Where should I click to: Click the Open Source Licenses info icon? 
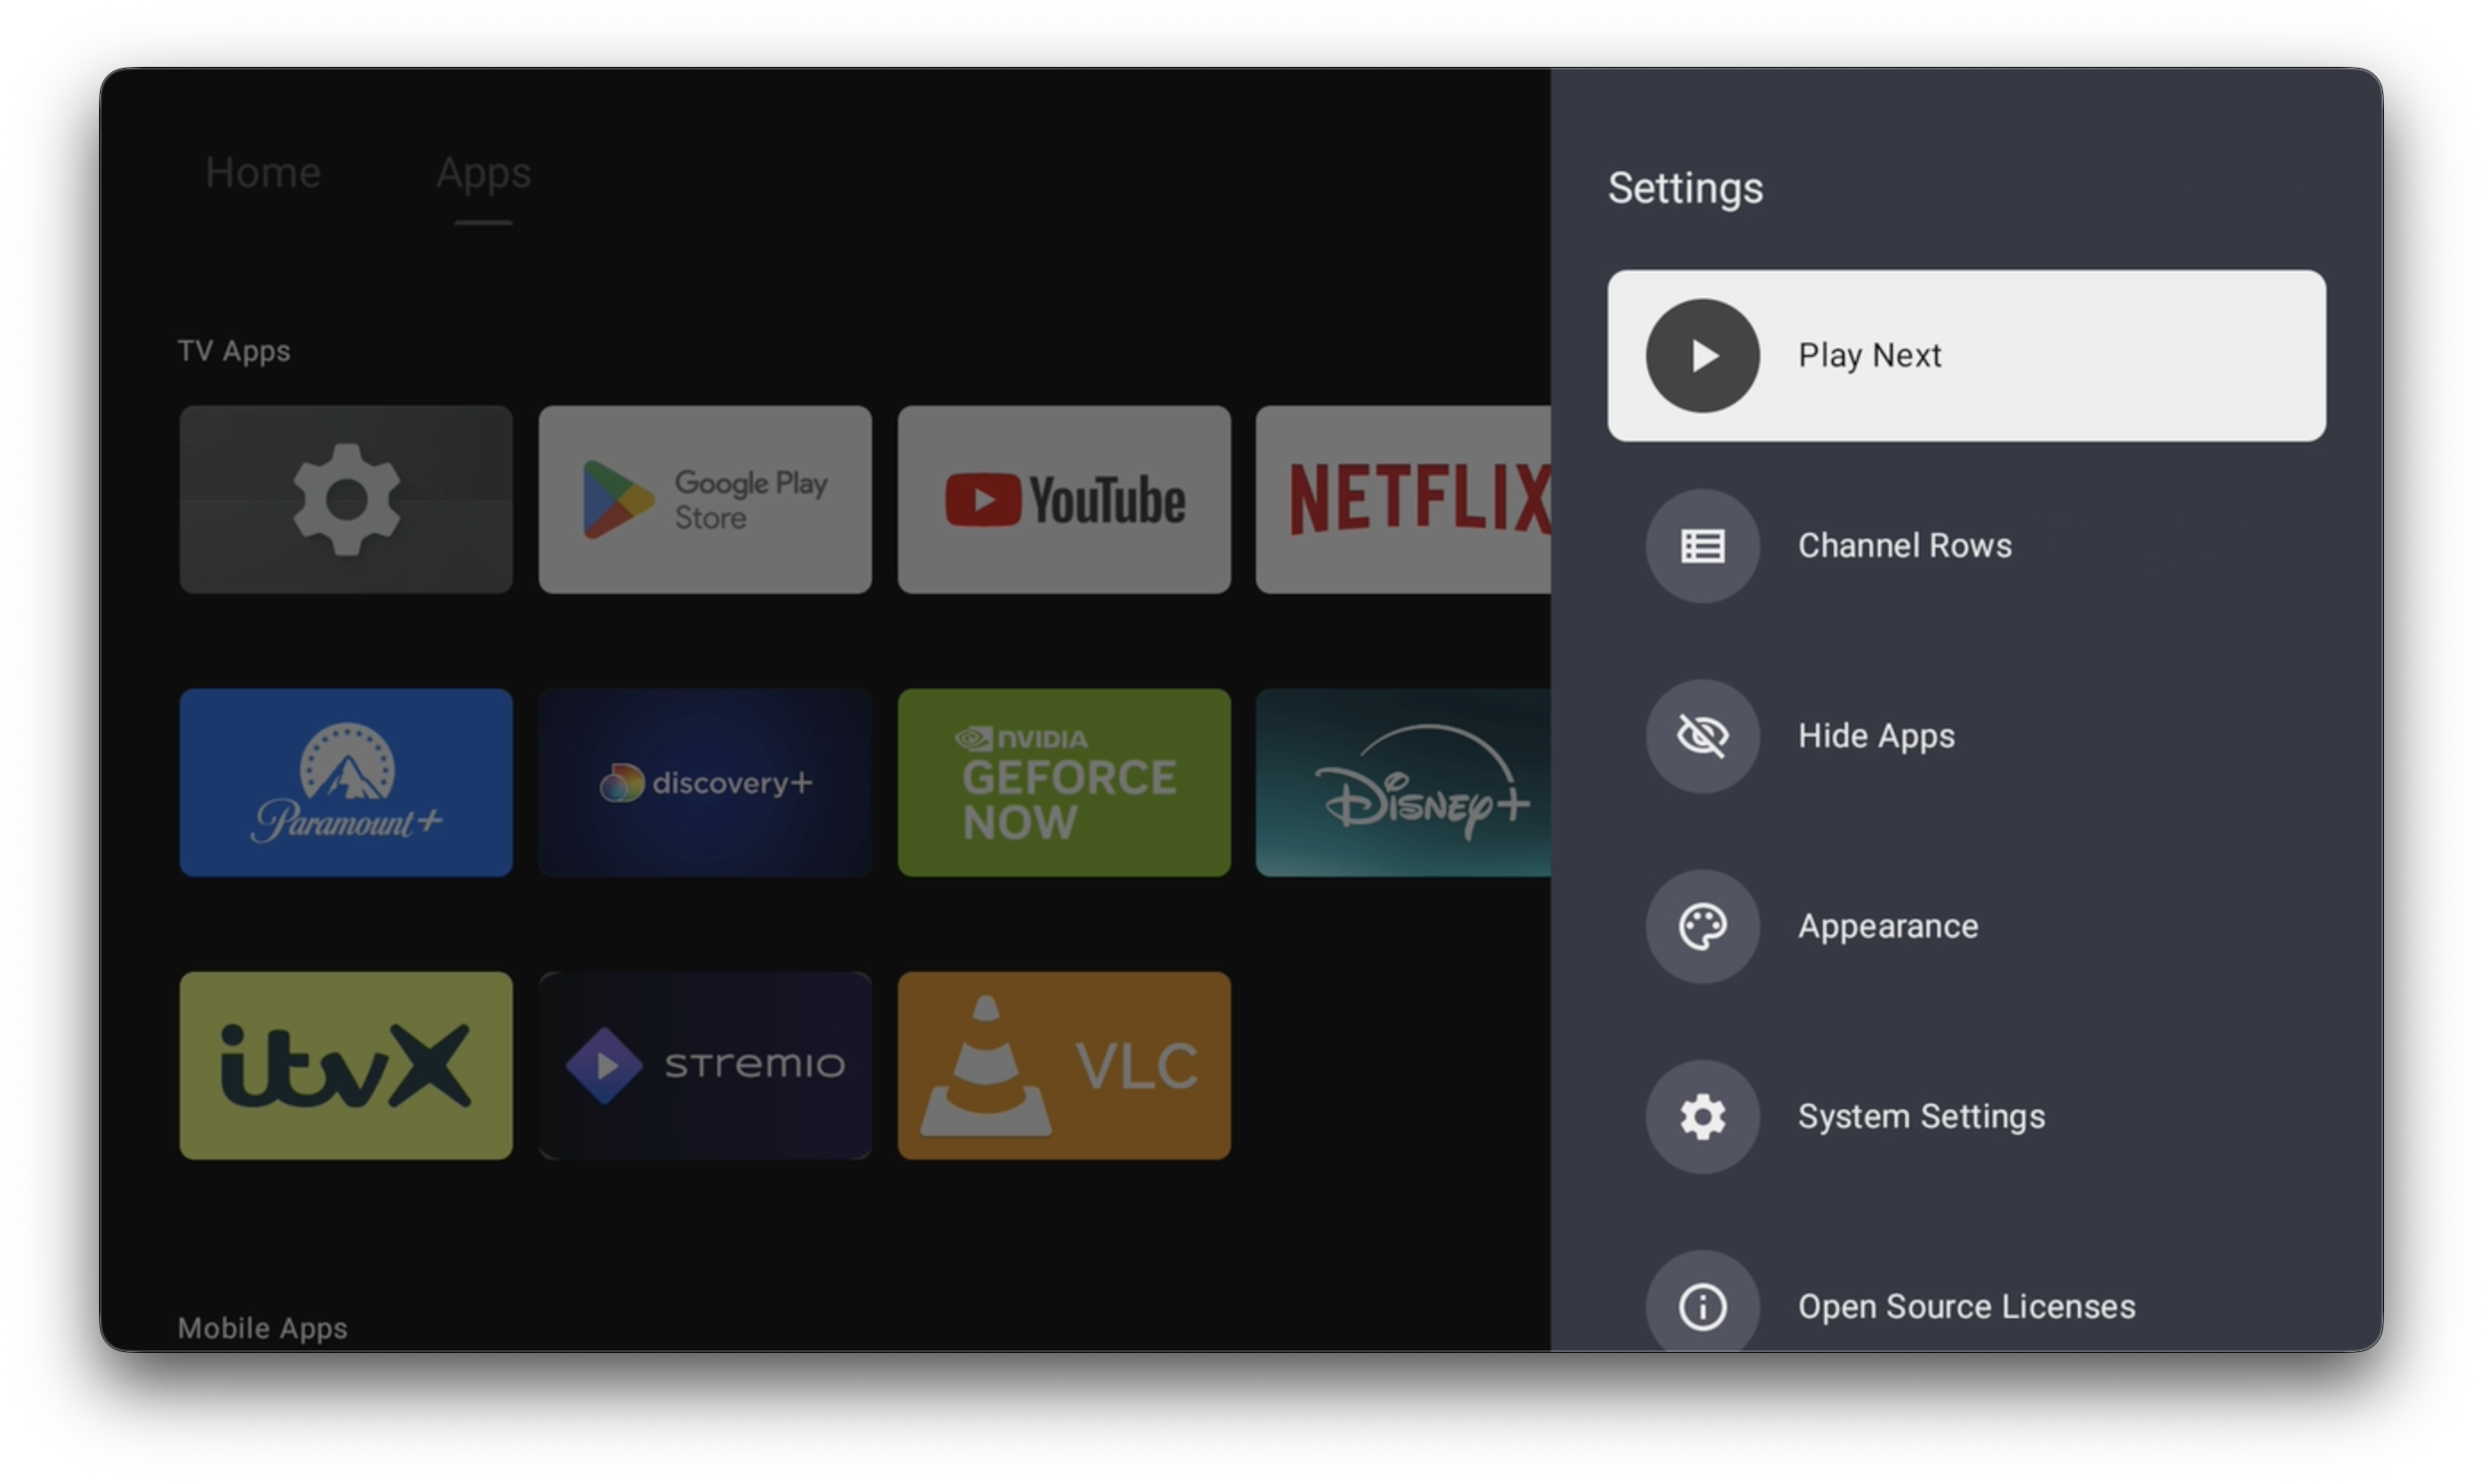(x=1702, y=1304)
